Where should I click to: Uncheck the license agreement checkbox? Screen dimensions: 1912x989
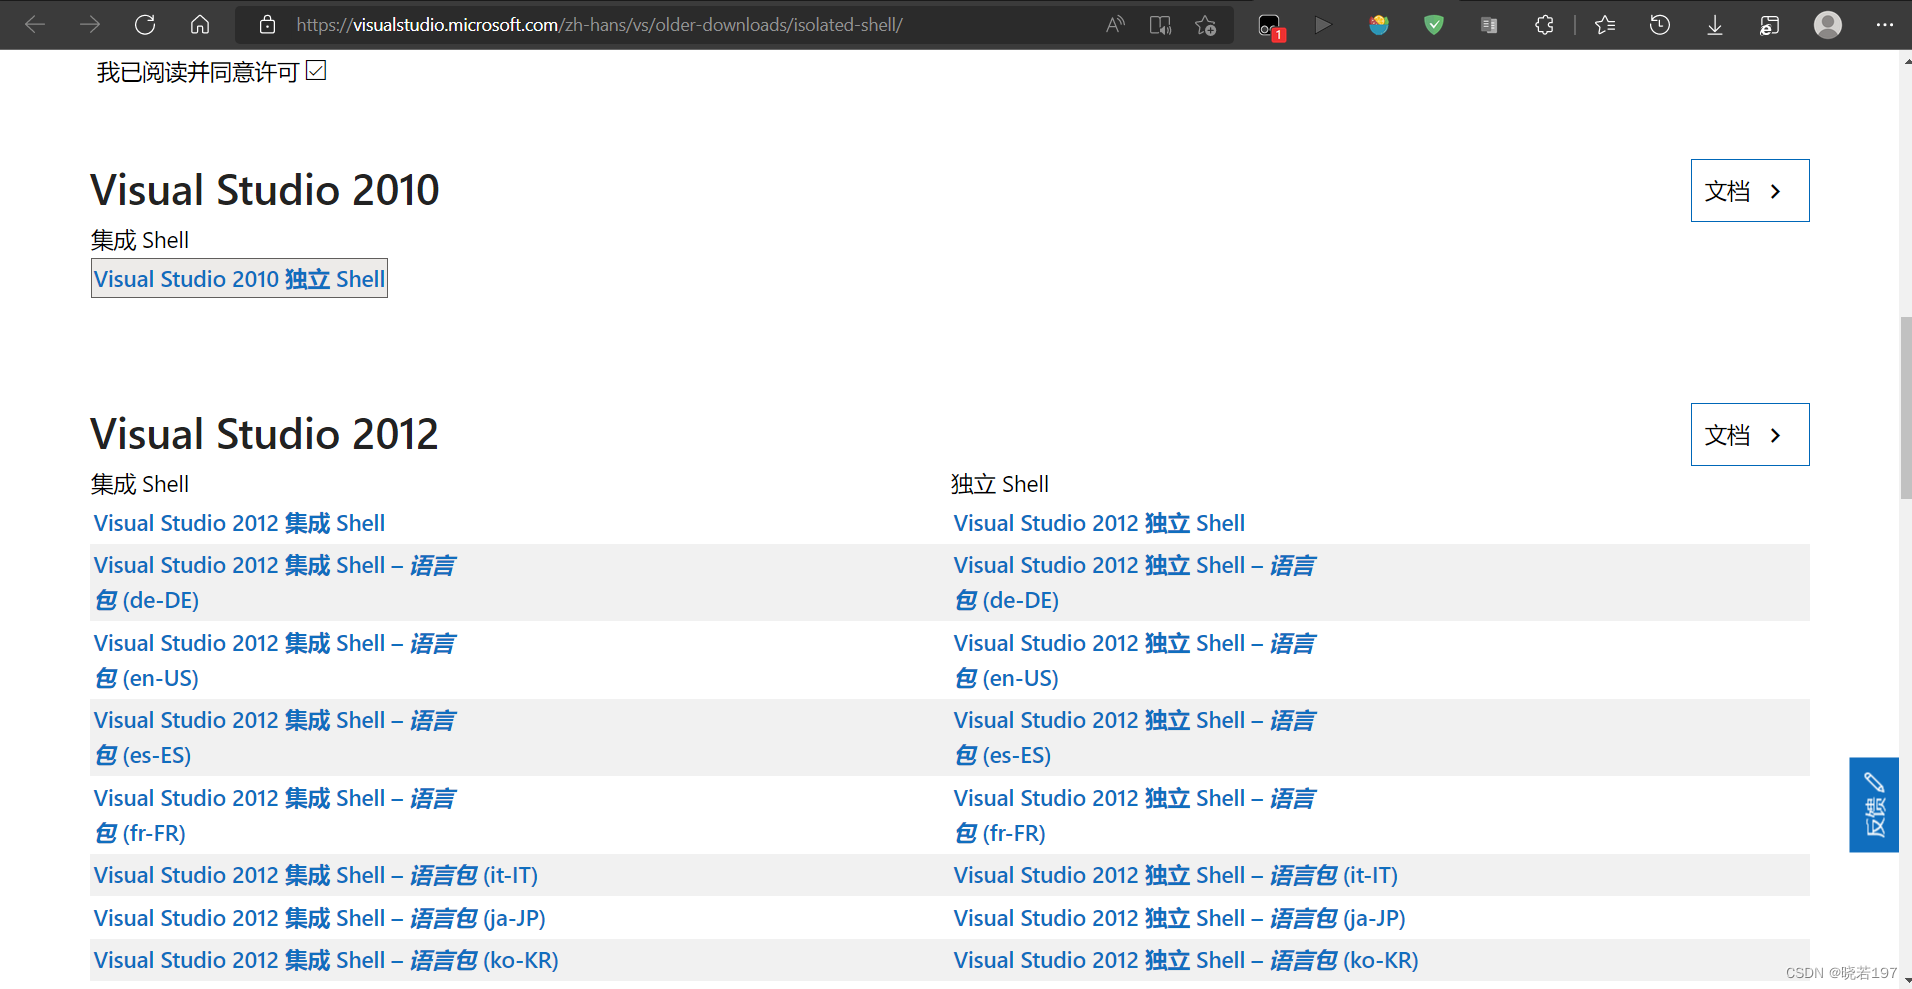point(316,69)
